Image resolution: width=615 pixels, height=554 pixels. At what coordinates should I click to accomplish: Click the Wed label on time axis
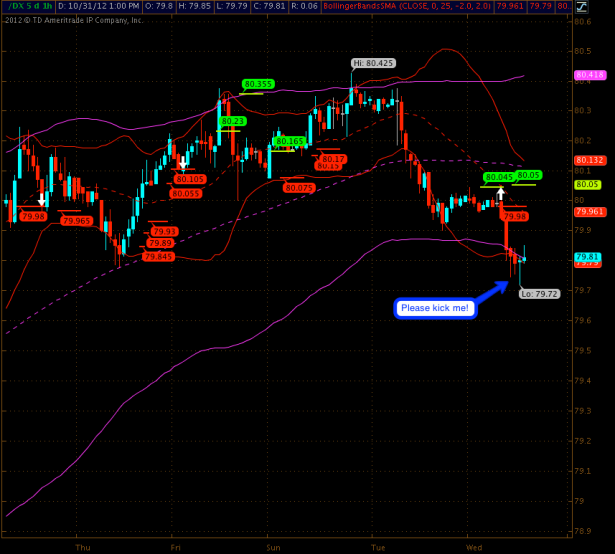[x=474, y=547]
